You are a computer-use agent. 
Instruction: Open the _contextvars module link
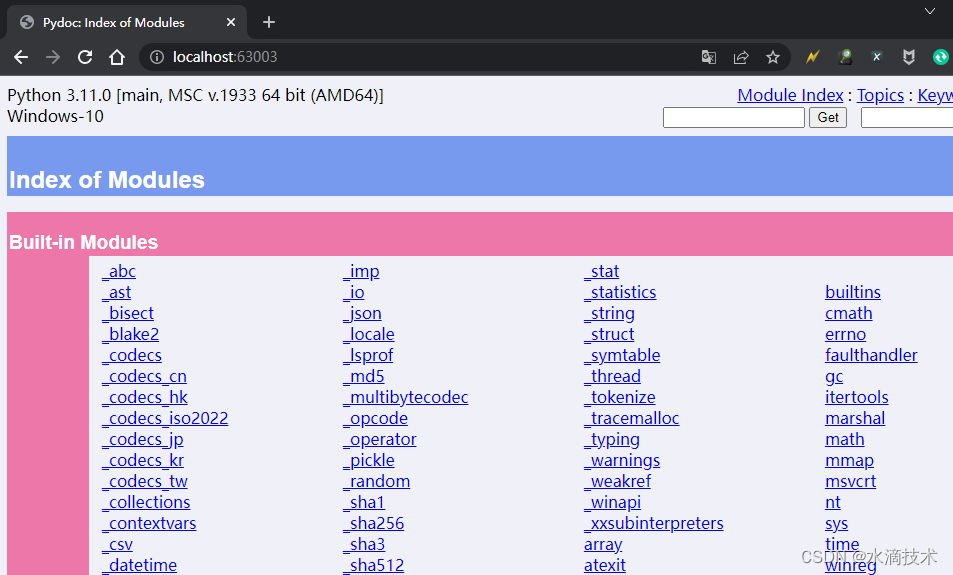pyautogui.click(x=149, y=523)
